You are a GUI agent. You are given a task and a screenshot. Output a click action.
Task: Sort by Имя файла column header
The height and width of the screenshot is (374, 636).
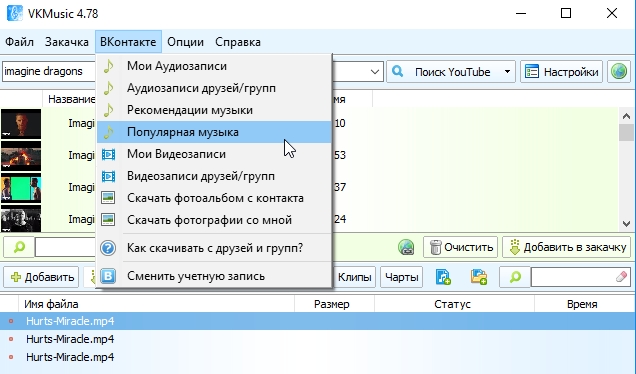pos(156,304)
